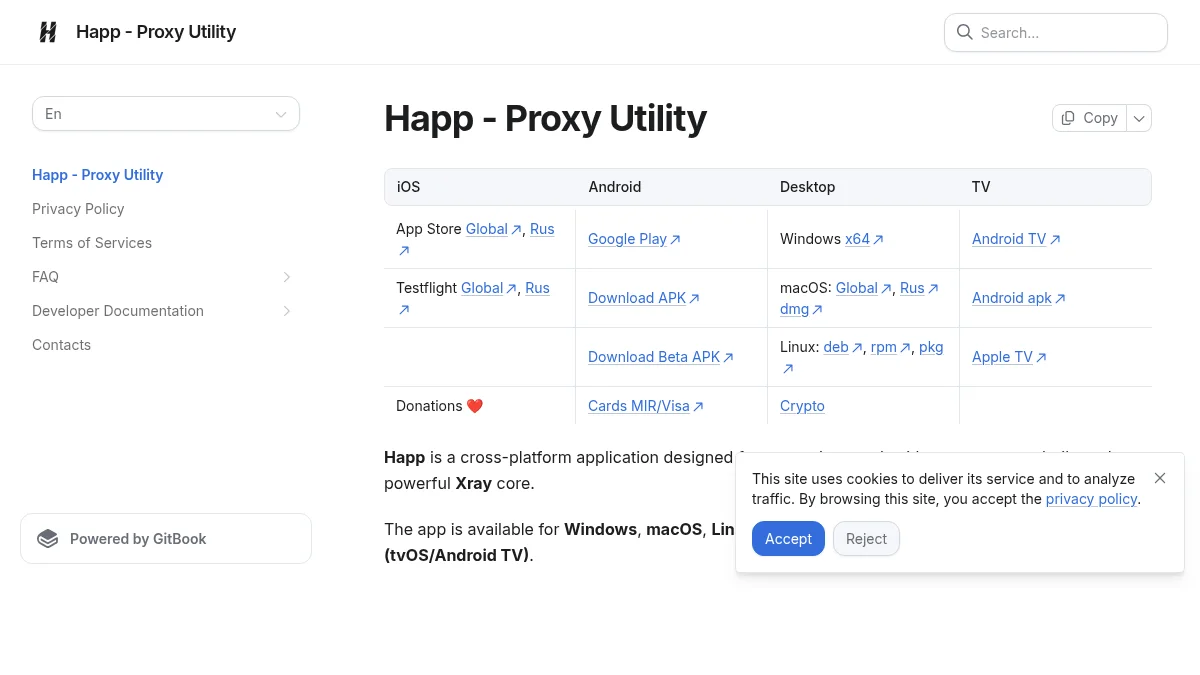Open Terms of Services sidebar page
This screenshot has height=675, width=1200.
click(92, 243)
